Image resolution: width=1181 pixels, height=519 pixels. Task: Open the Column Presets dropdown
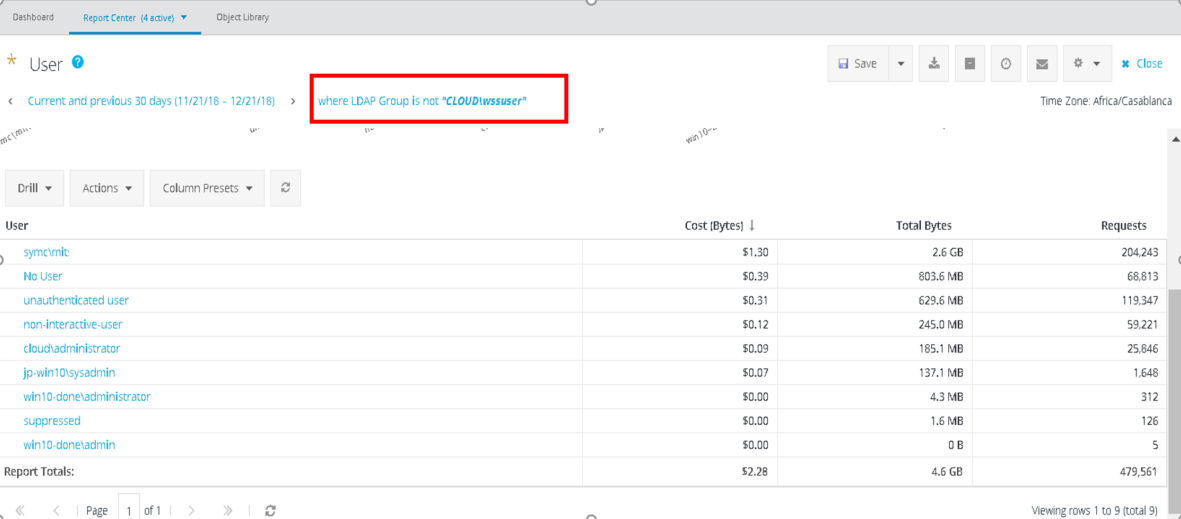[x=207, y=188]
